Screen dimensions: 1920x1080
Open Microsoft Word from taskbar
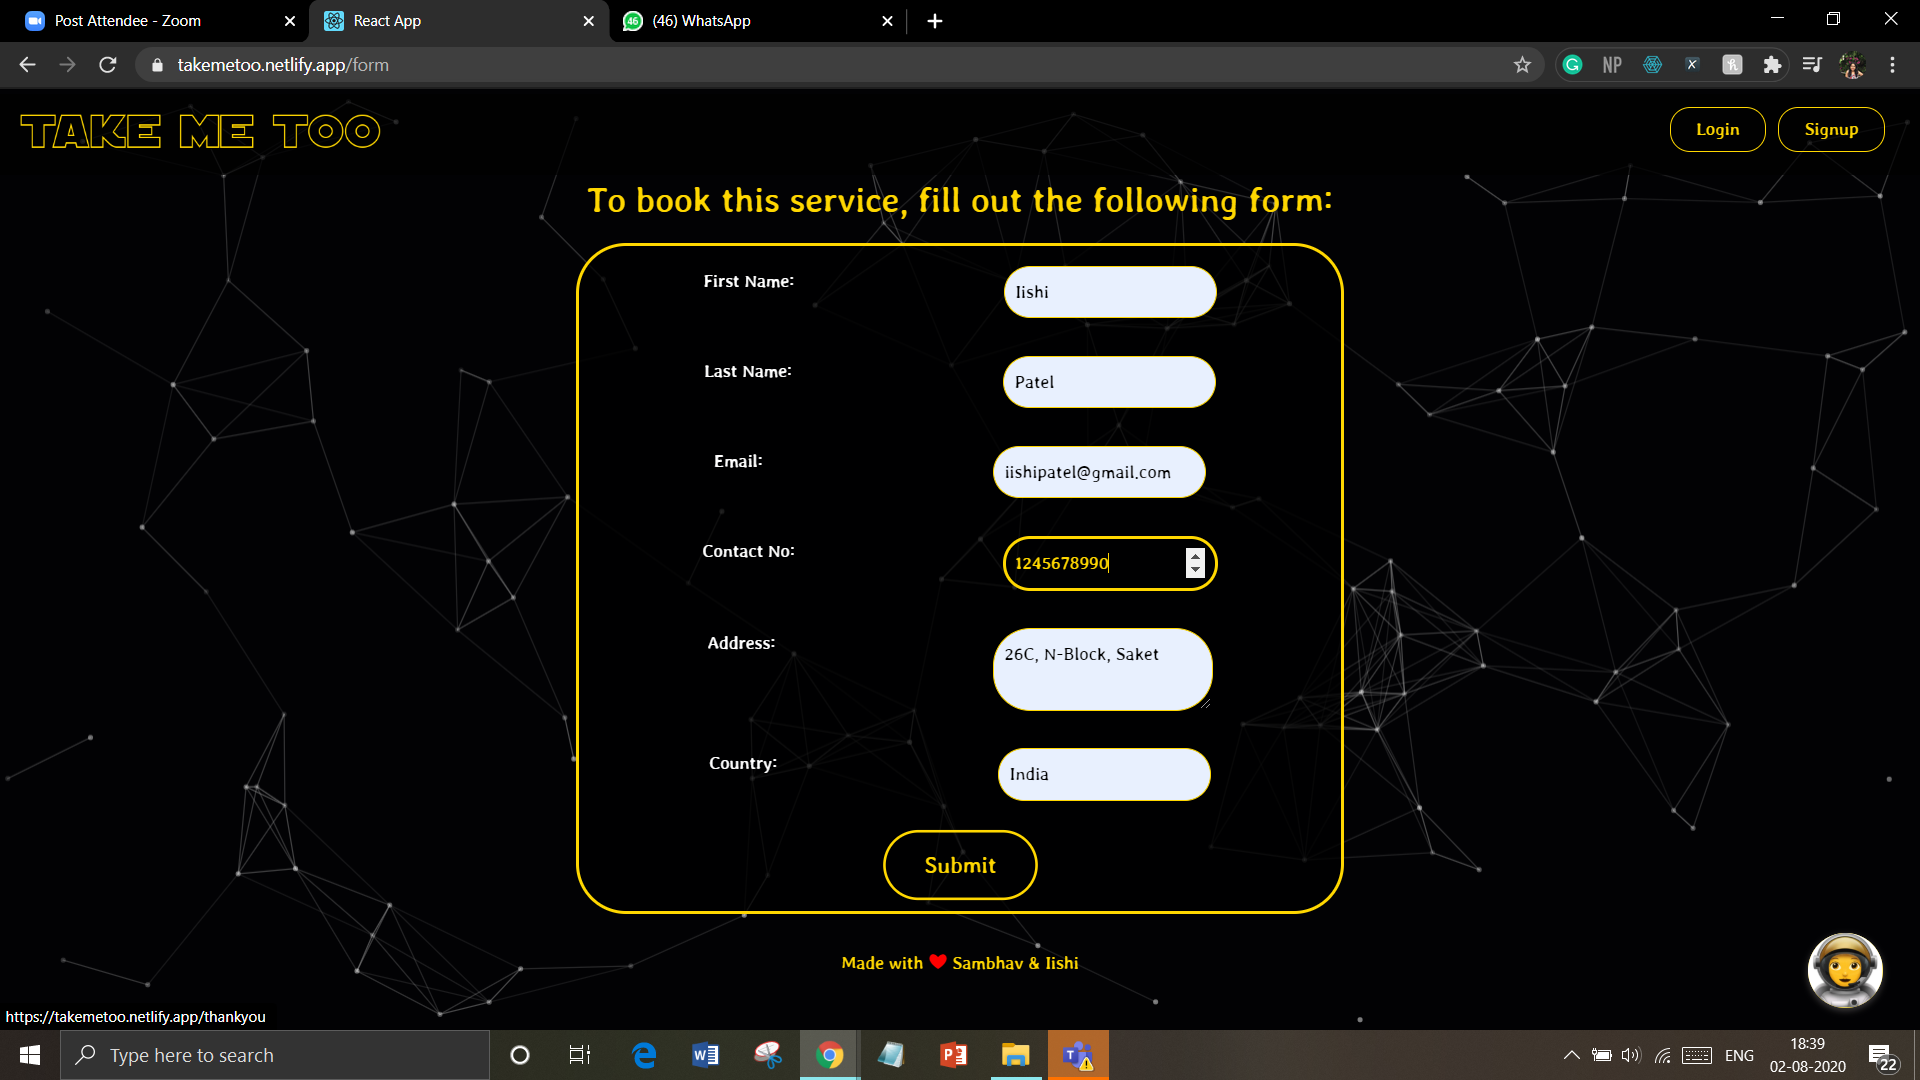(705, 1055)
